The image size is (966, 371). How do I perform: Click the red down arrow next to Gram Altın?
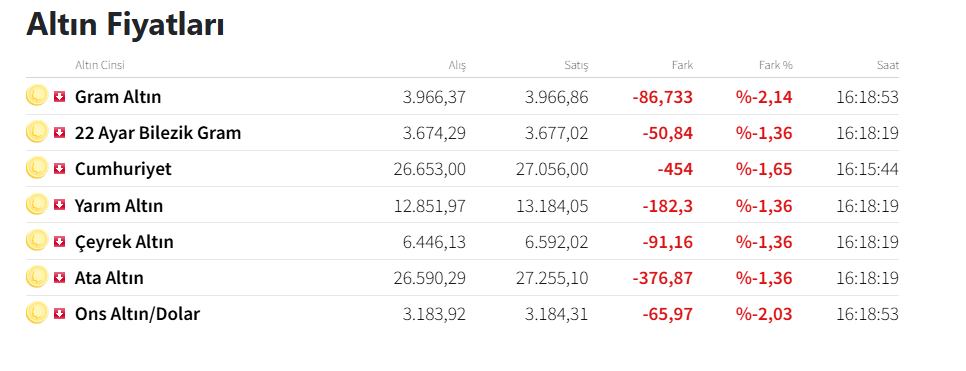pyautogui.click(x=59, y=97)
